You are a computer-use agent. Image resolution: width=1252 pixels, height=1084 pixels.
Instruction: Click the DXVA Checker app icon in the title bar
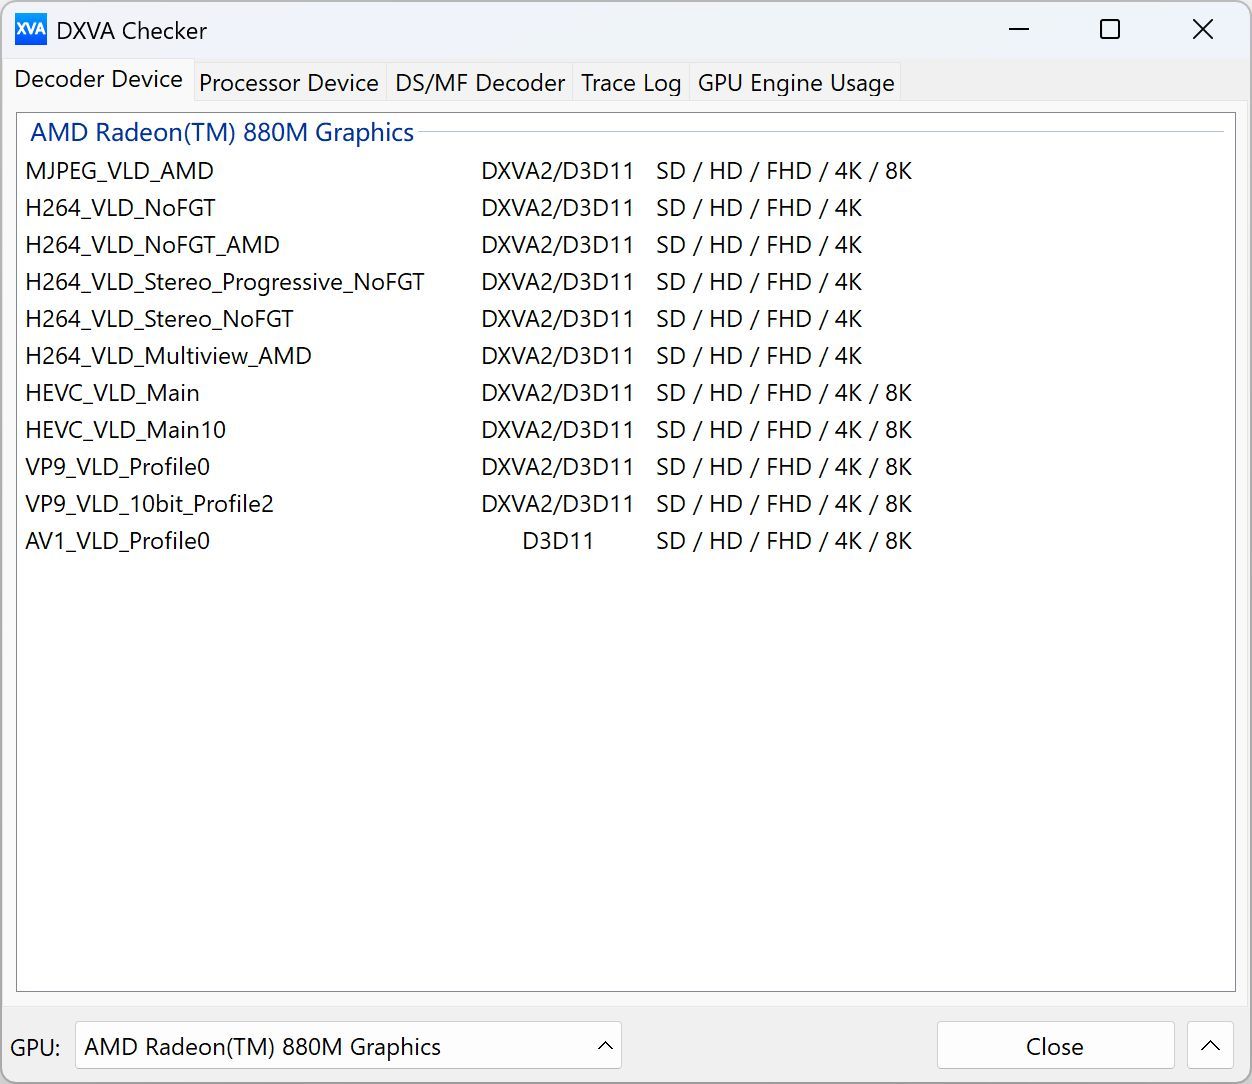(x=31, y=30)
